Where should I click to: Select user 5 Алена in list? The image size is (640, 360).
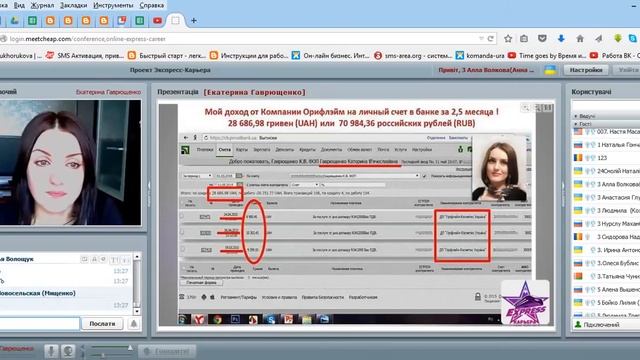coord(607,289)
